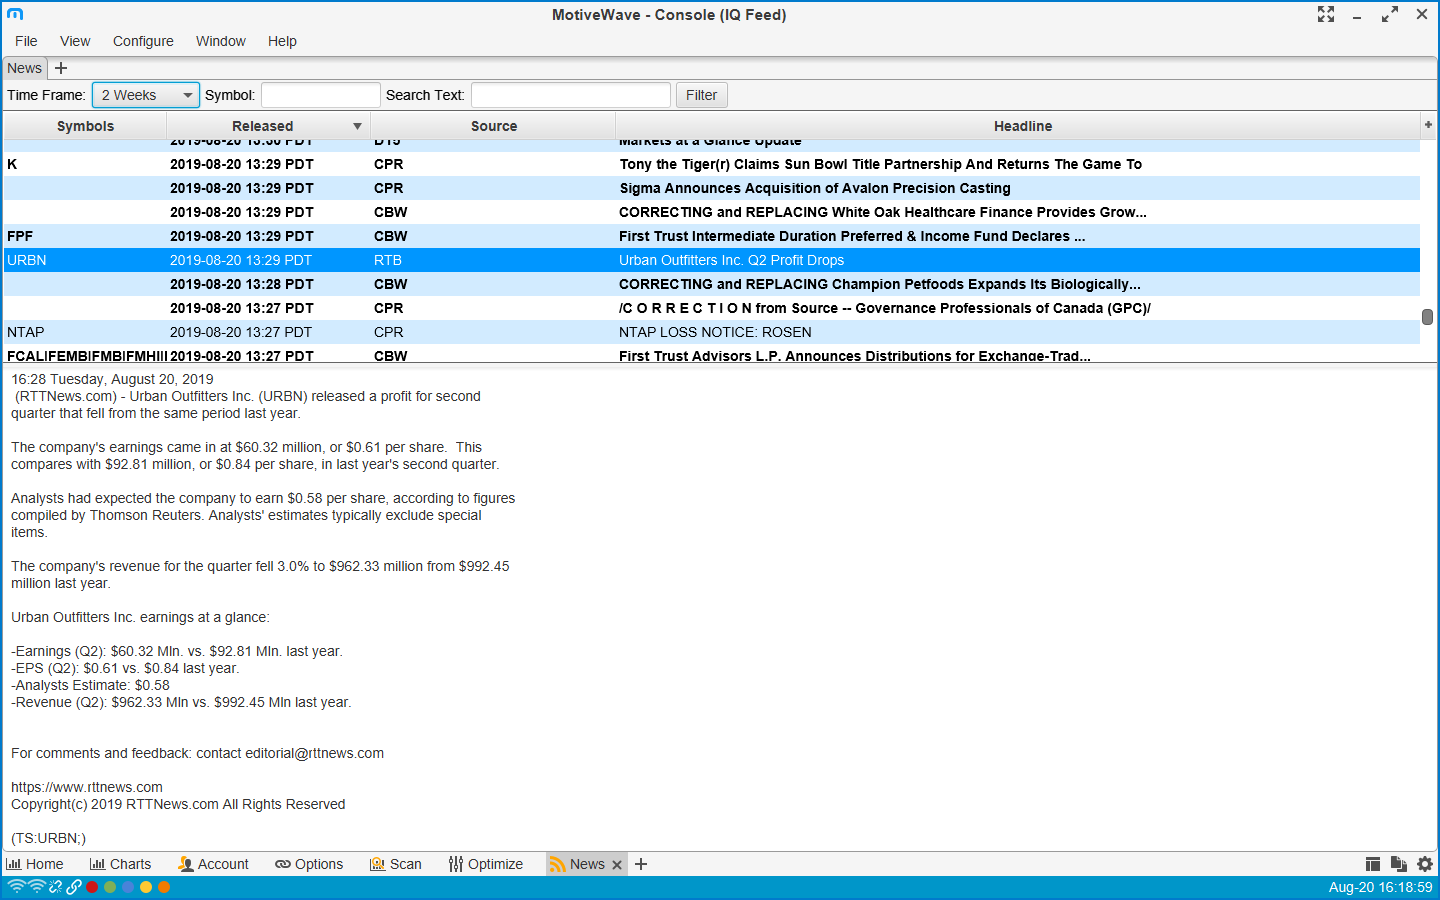Click the first Wi-Fi connection status icon
1440x900 pixels.
click(x=16, y=887)
